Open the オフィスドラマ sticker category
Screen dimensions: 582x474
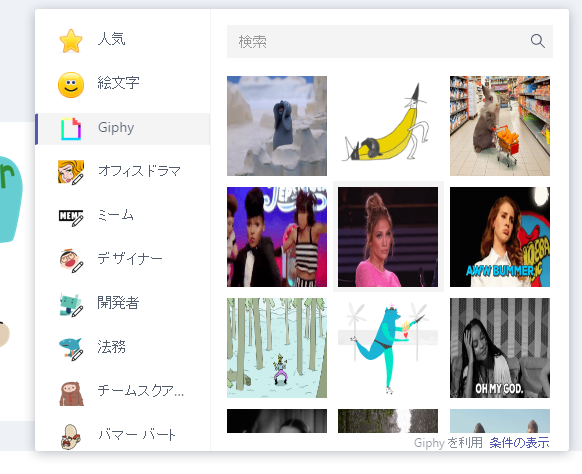coord(139,171)
